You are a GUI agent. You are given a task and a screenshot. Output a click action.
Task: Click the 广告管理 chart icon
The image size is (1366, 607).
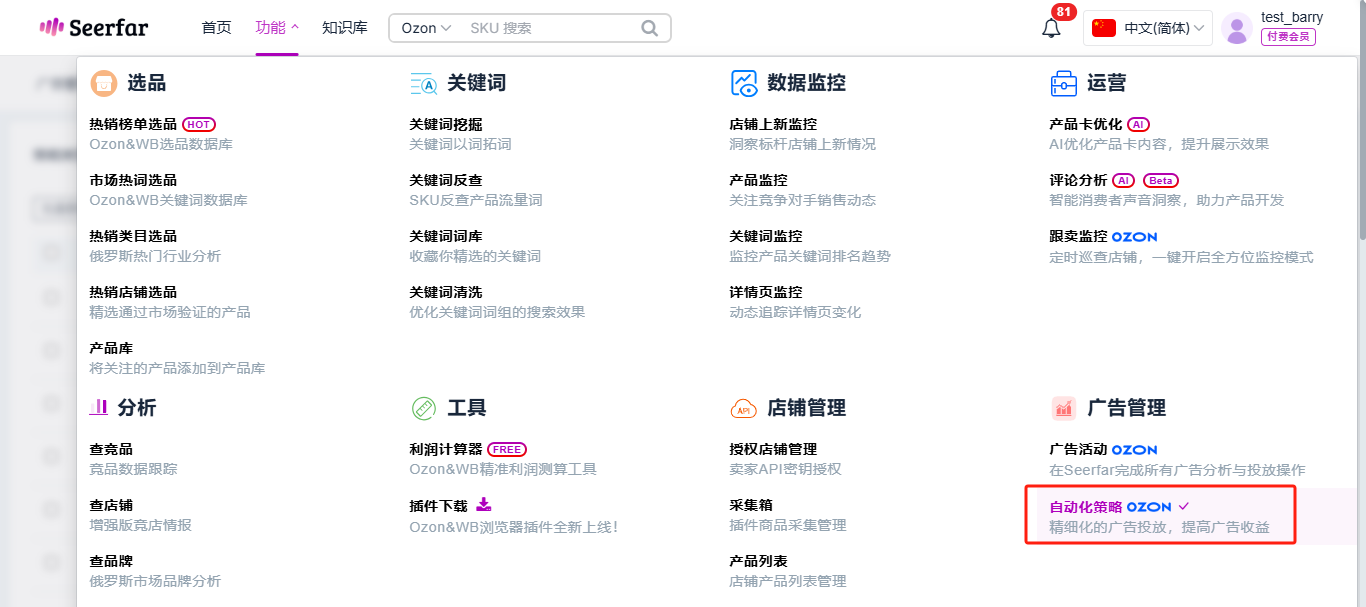[1063, 408]
